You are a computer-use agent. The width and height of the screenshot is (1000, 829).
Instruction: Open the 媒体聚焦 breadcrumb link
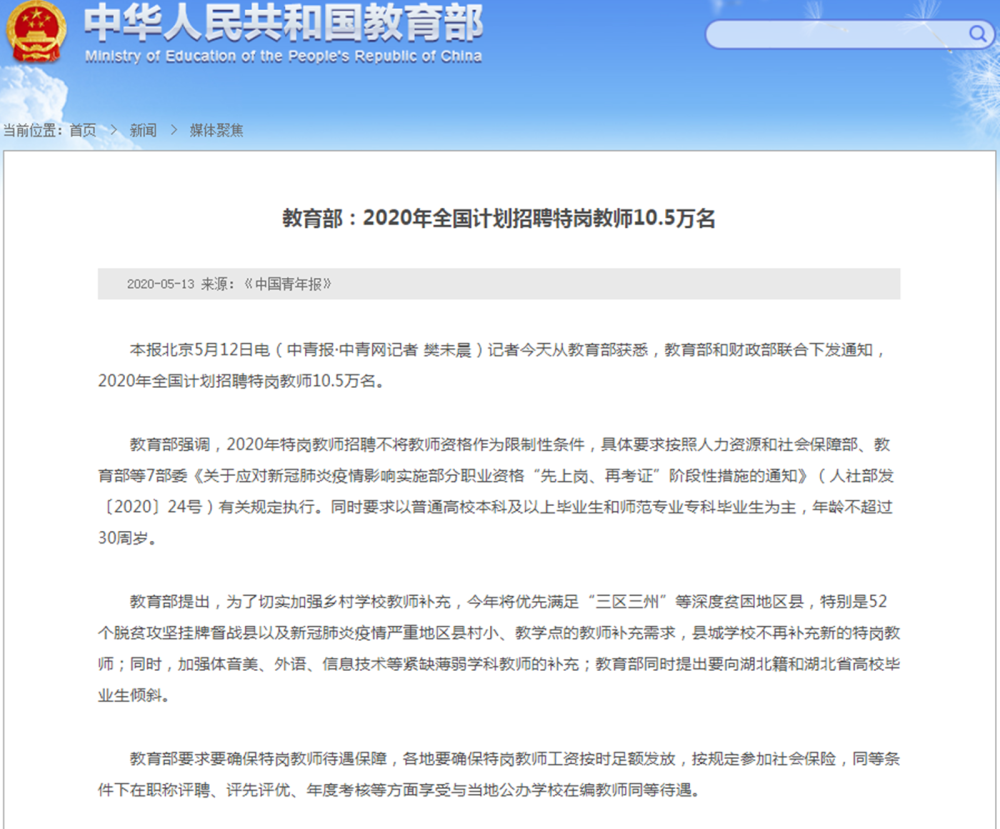point(216,131)
